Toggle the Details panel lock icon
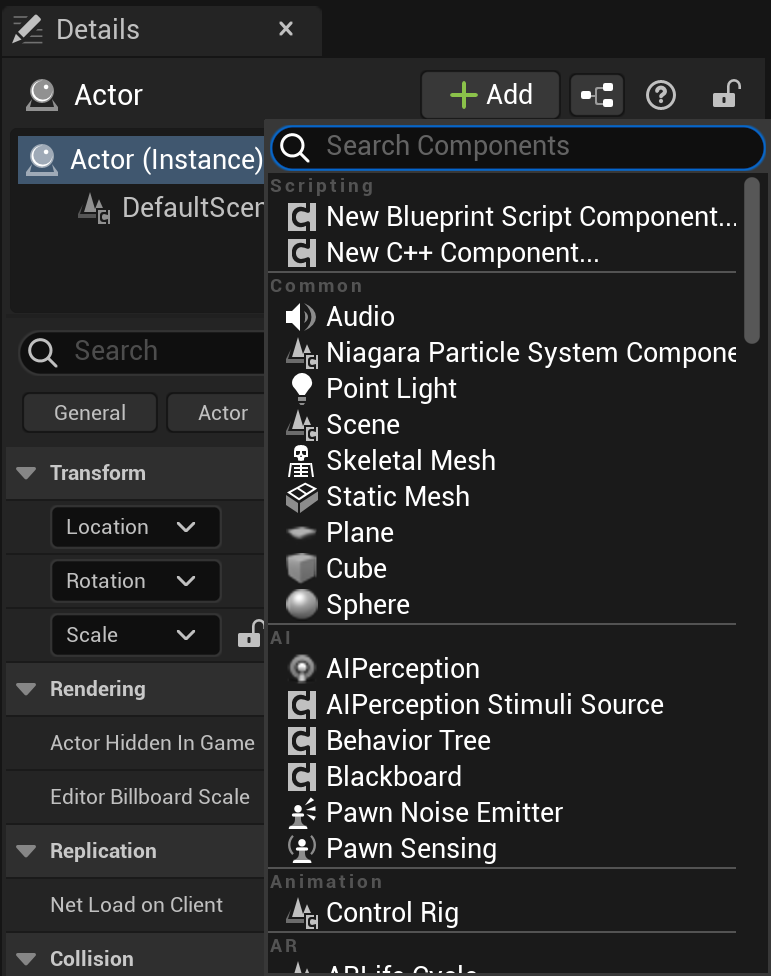 (725, 96)
